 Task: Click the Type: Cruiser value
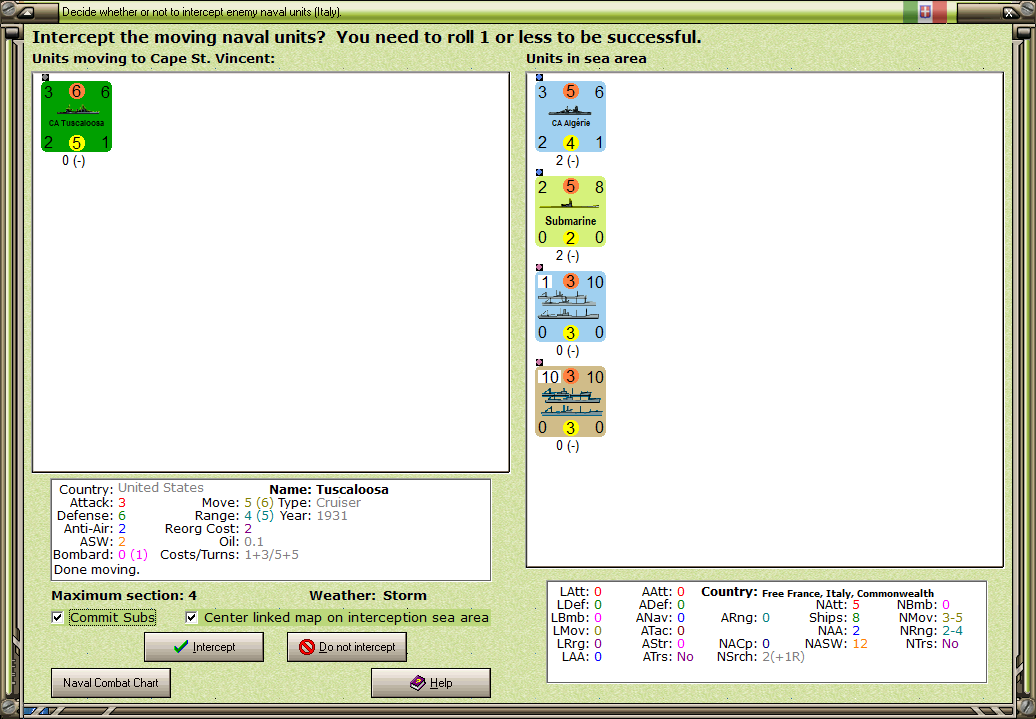[338, 503]
